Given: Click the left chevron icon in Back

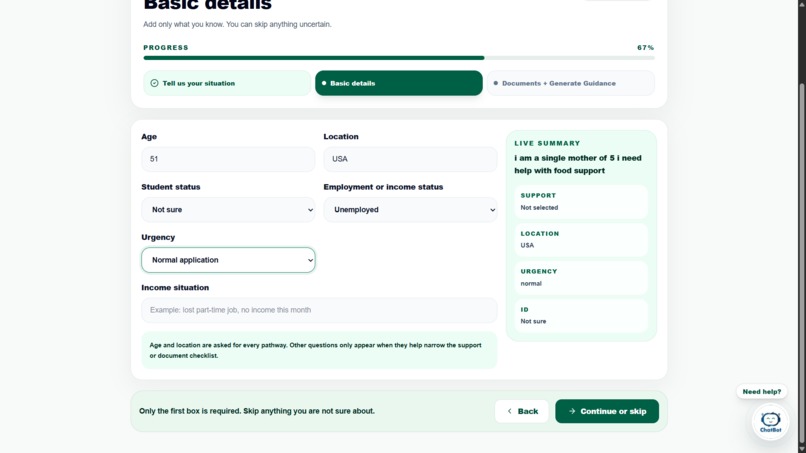Looking at the screenshot, I should pyautogui.click(x=509, y=411).
